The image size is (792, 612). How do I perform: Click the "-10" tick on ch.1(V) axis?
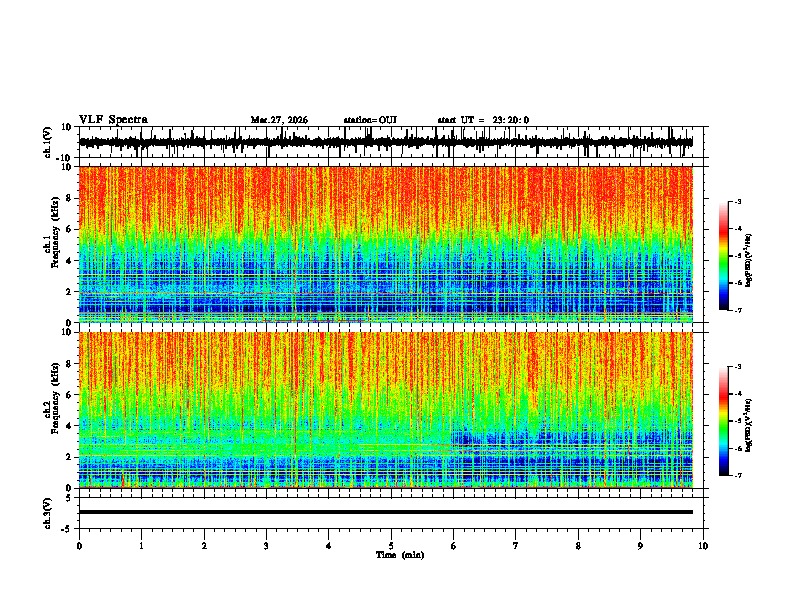[64, 158]
